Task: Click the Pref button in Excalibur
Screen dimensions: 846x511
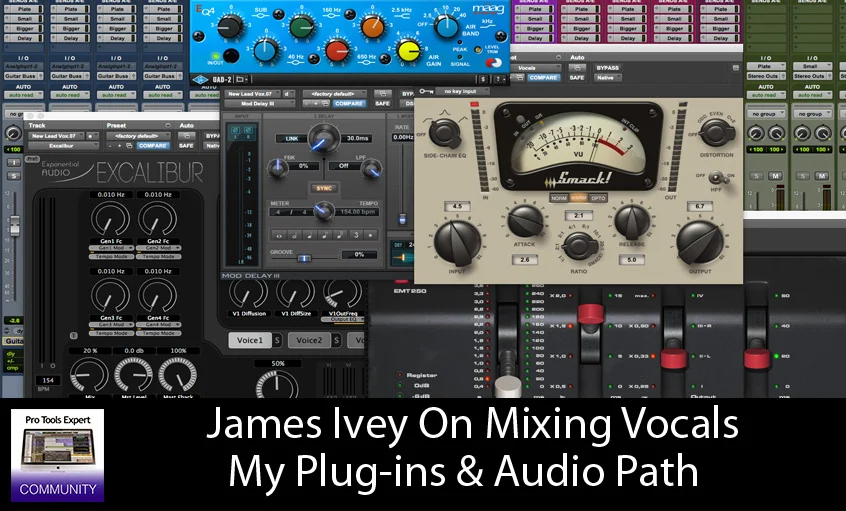Action: coord(32,159)
